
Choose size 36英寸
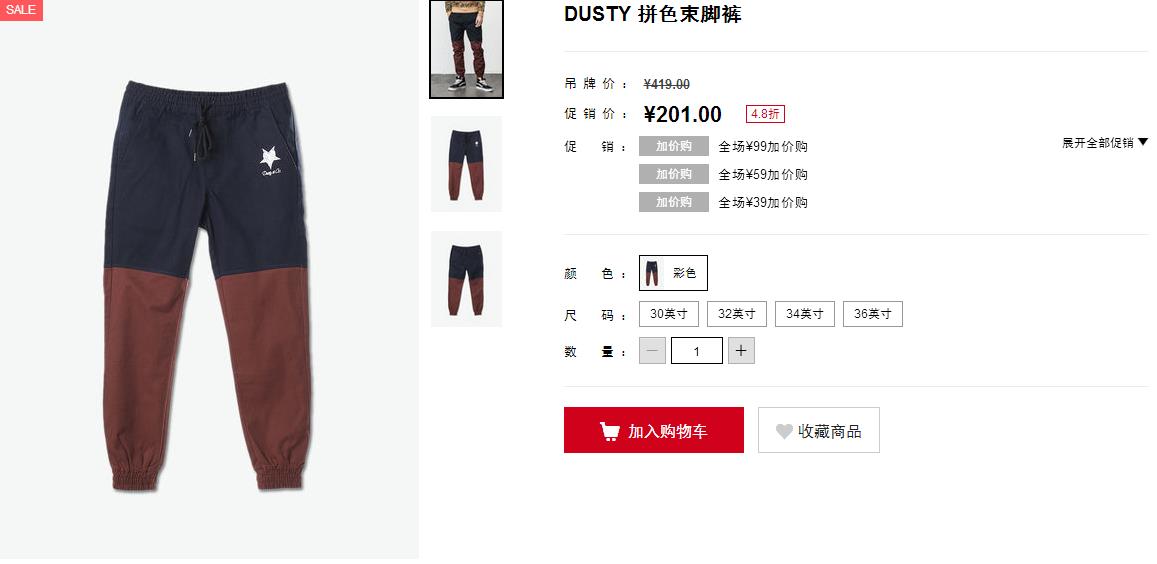[x=872, y=314]
